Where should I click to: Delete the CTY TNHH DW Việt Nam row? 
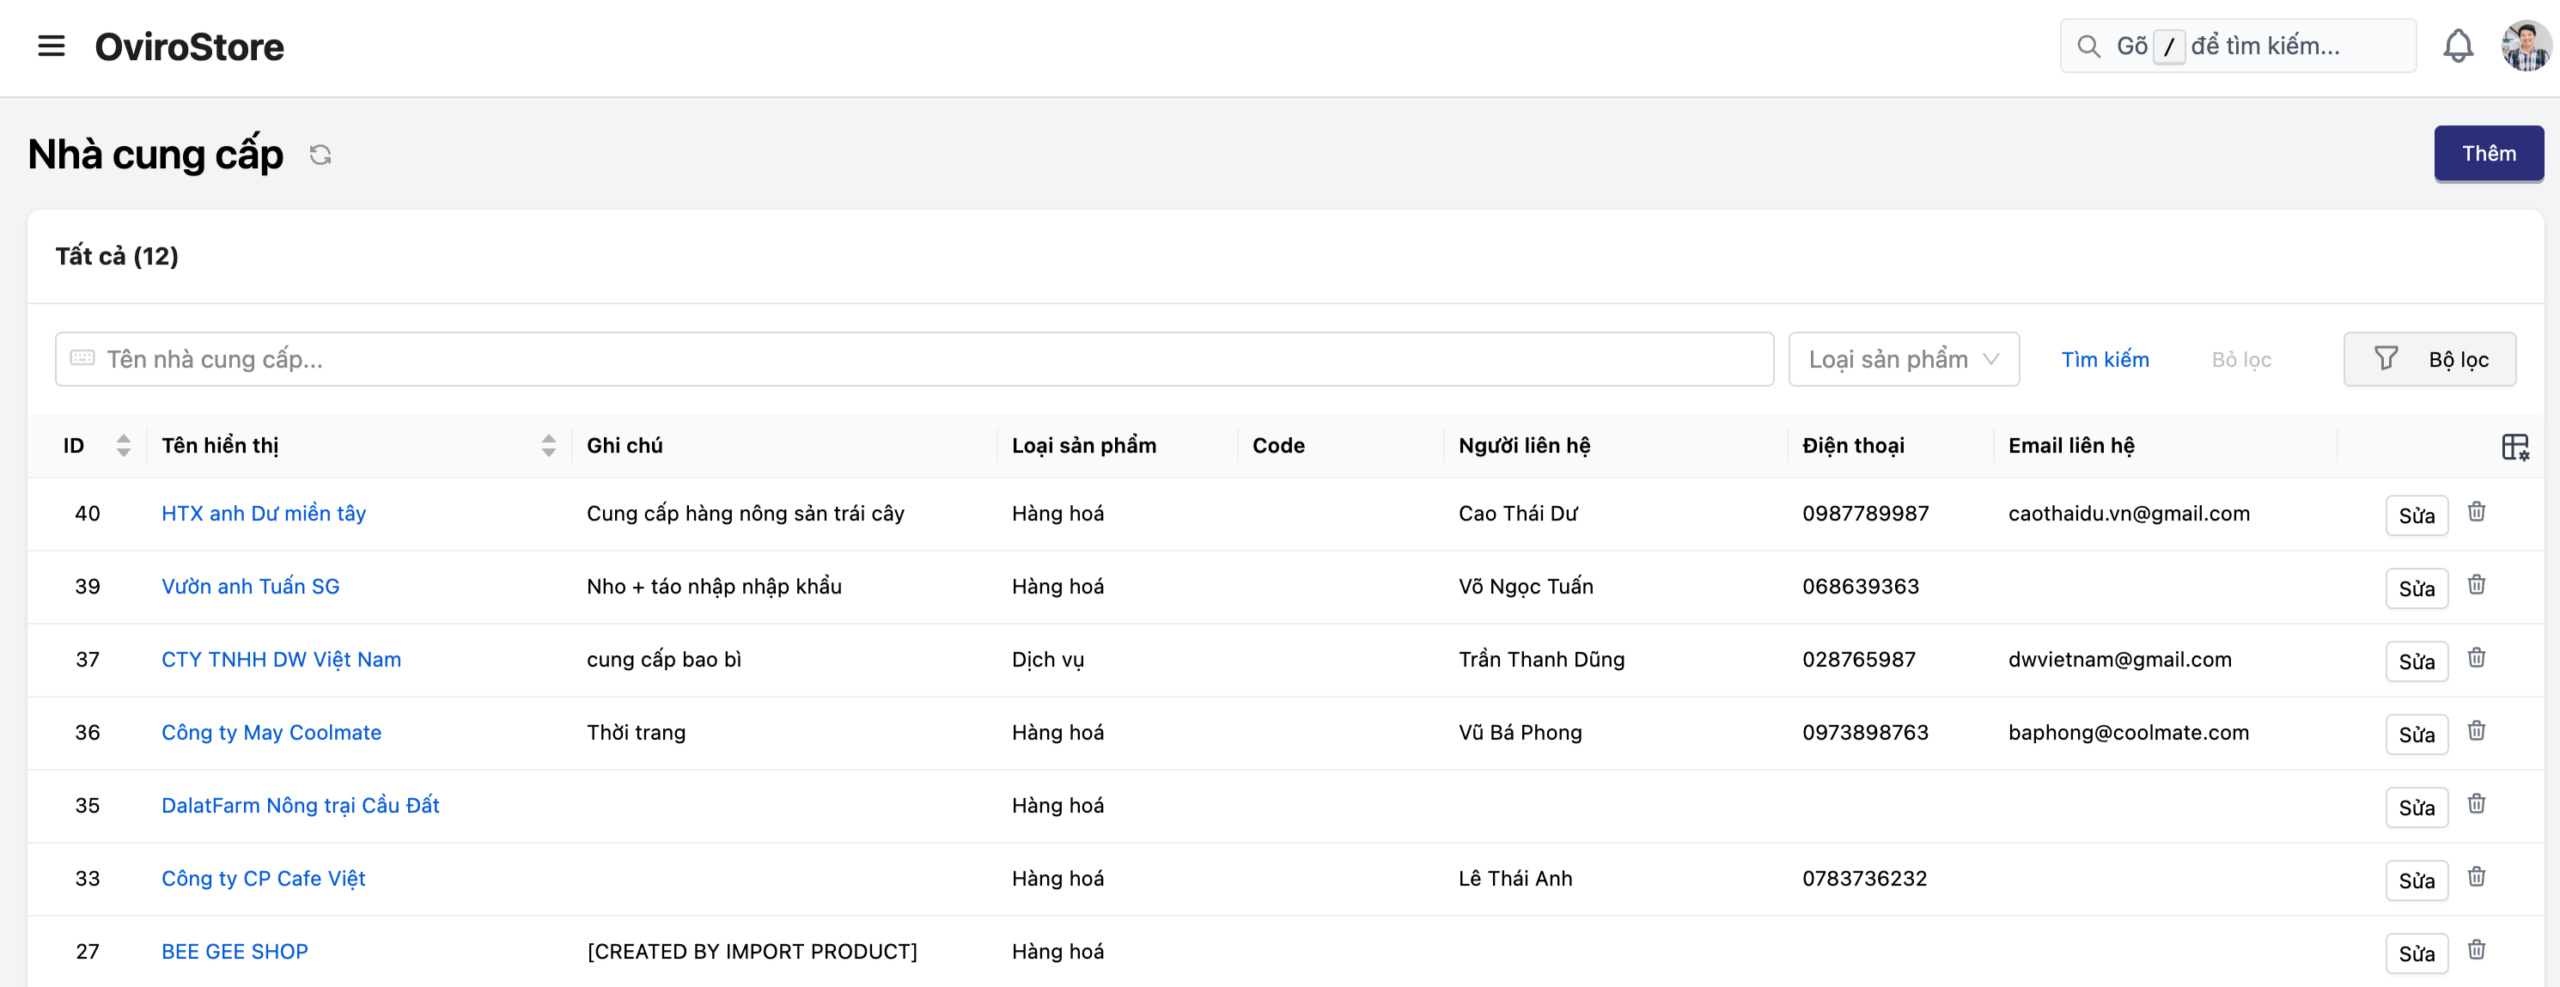point(2476,658)
